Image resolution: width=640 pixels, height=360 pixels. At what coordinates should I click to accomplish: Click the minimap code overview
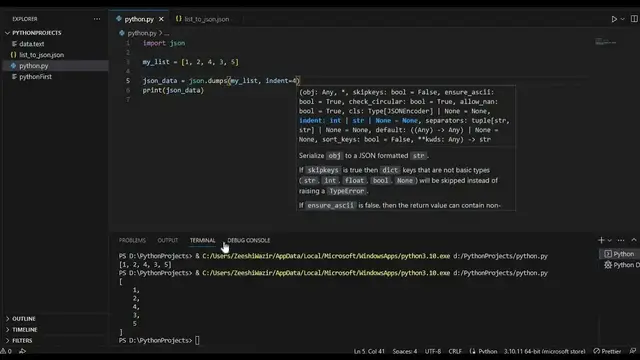(606, 42)
